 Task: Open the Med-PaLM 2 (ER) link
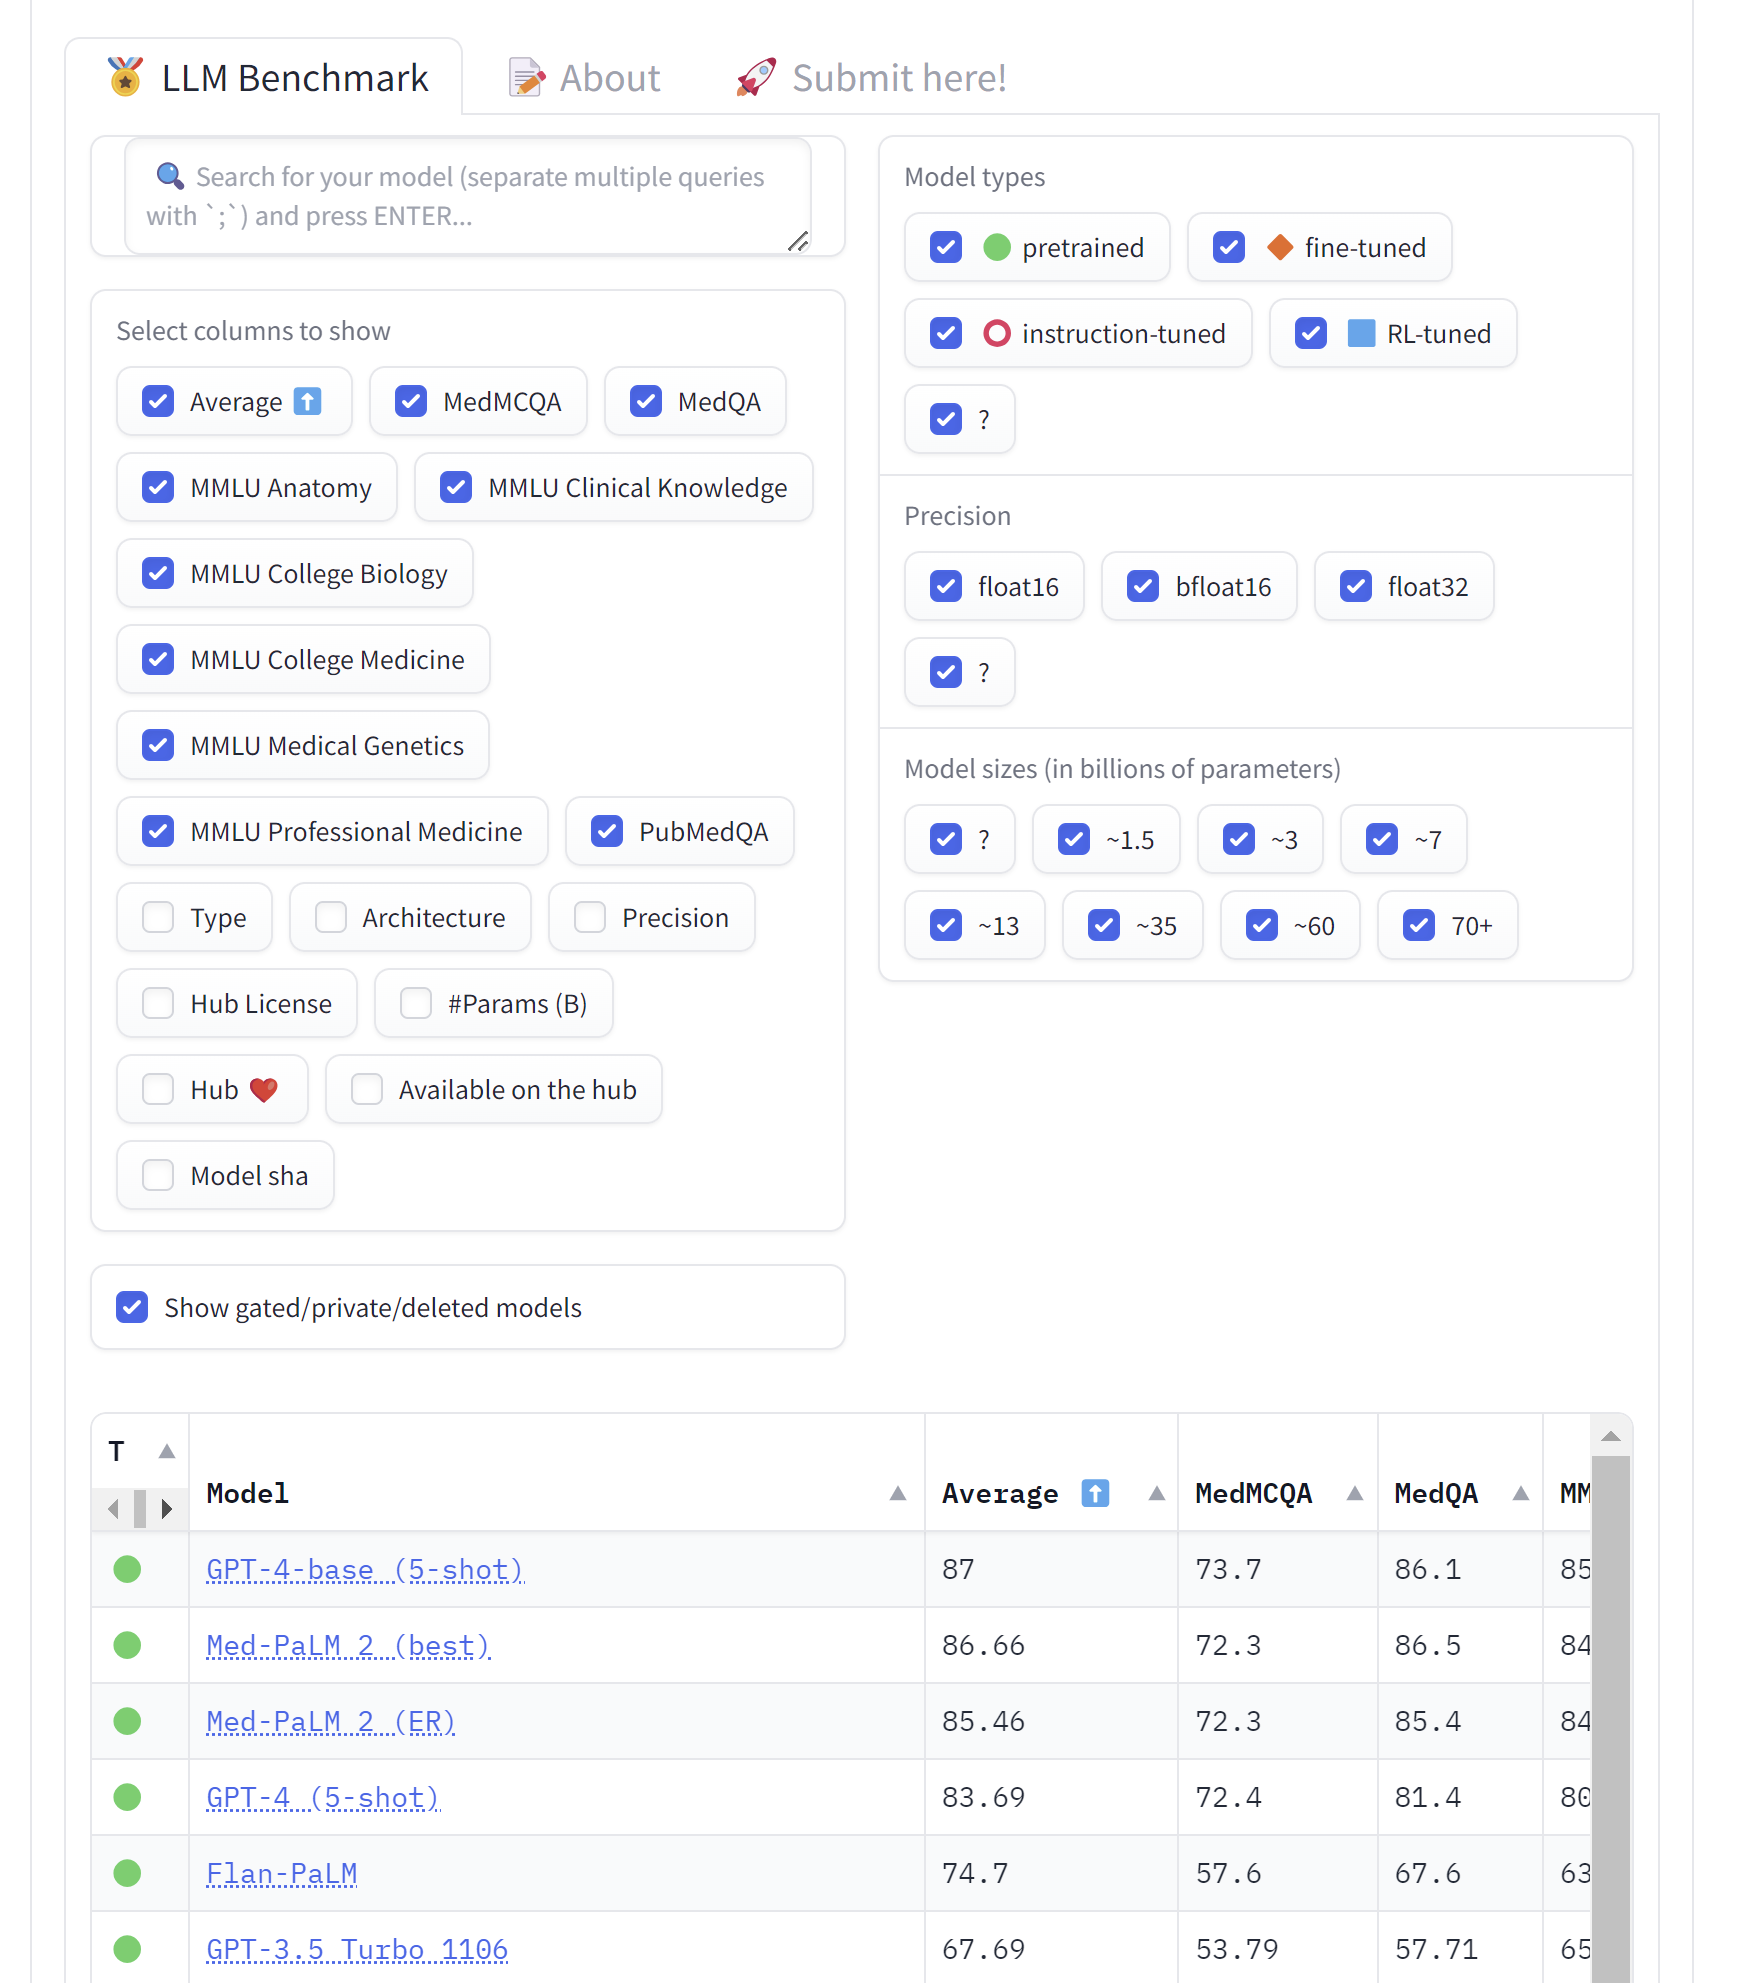click(331, 1721)
